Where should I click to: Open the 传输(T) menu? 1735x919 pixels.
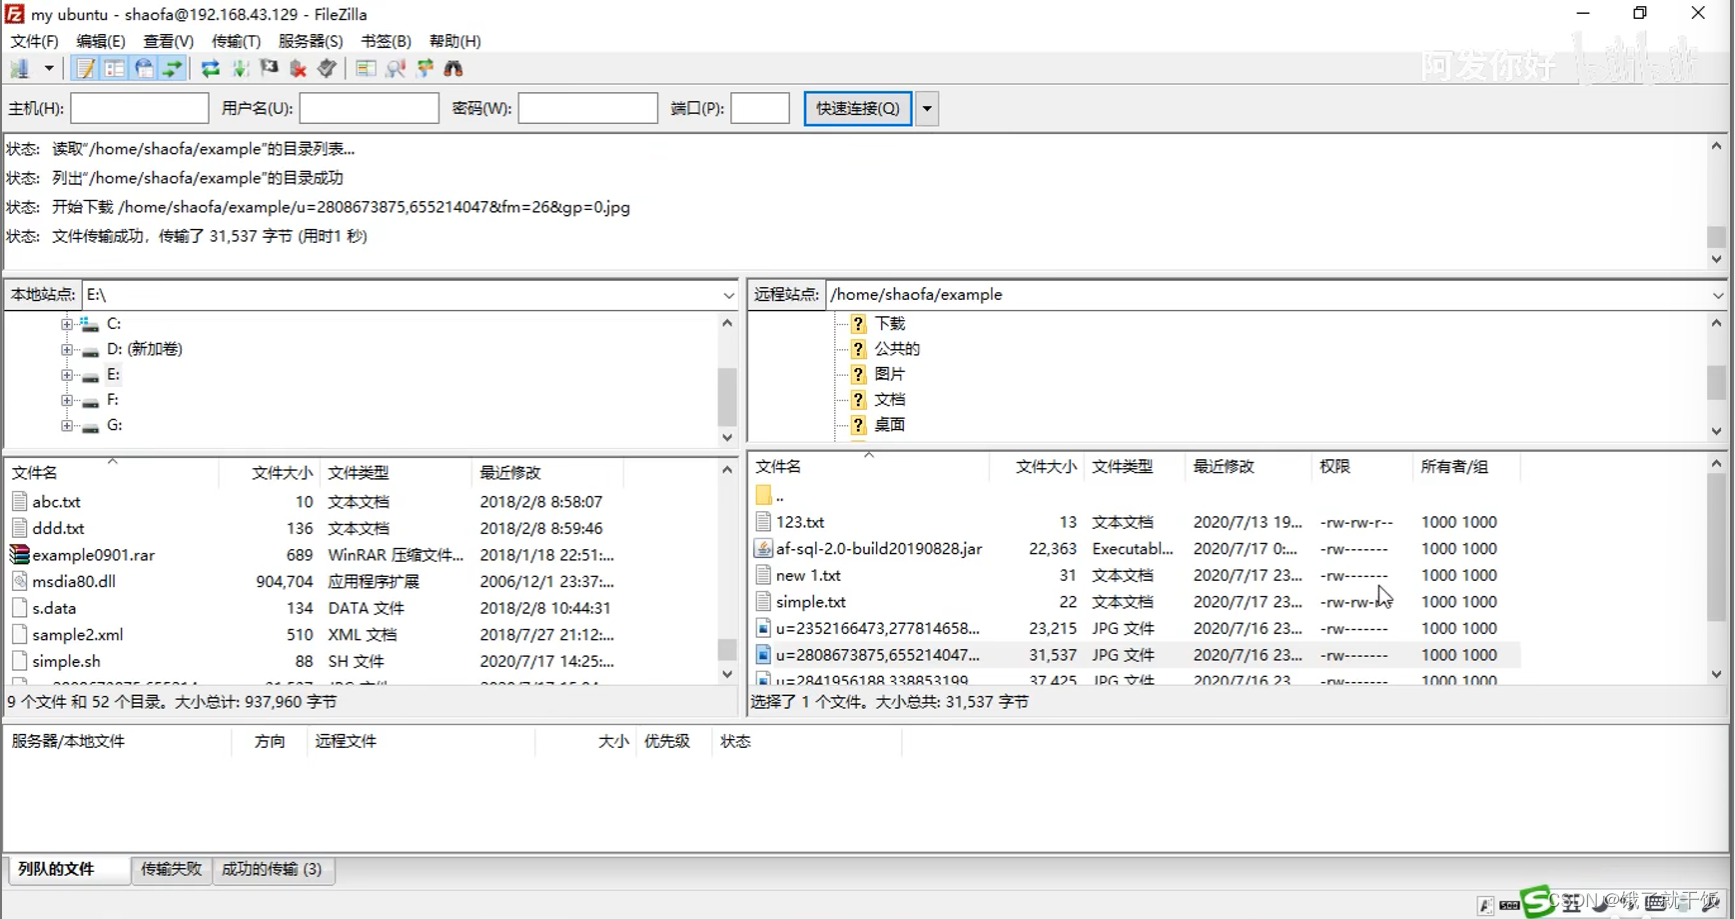coord(236,41)
